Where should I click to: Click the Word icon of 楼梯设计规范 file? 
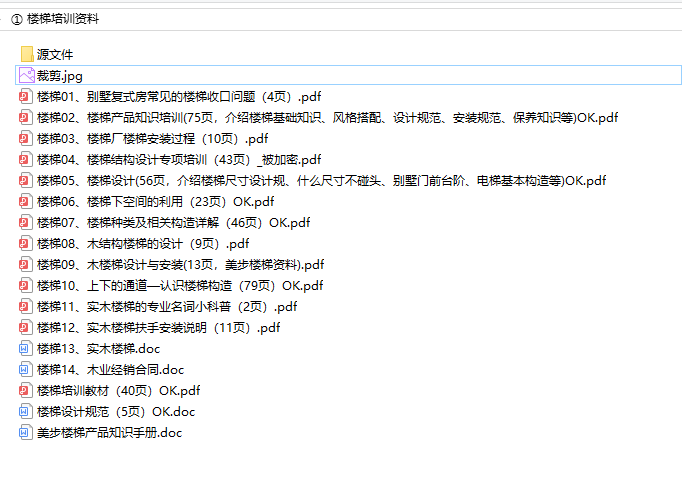tap(26, 411)
